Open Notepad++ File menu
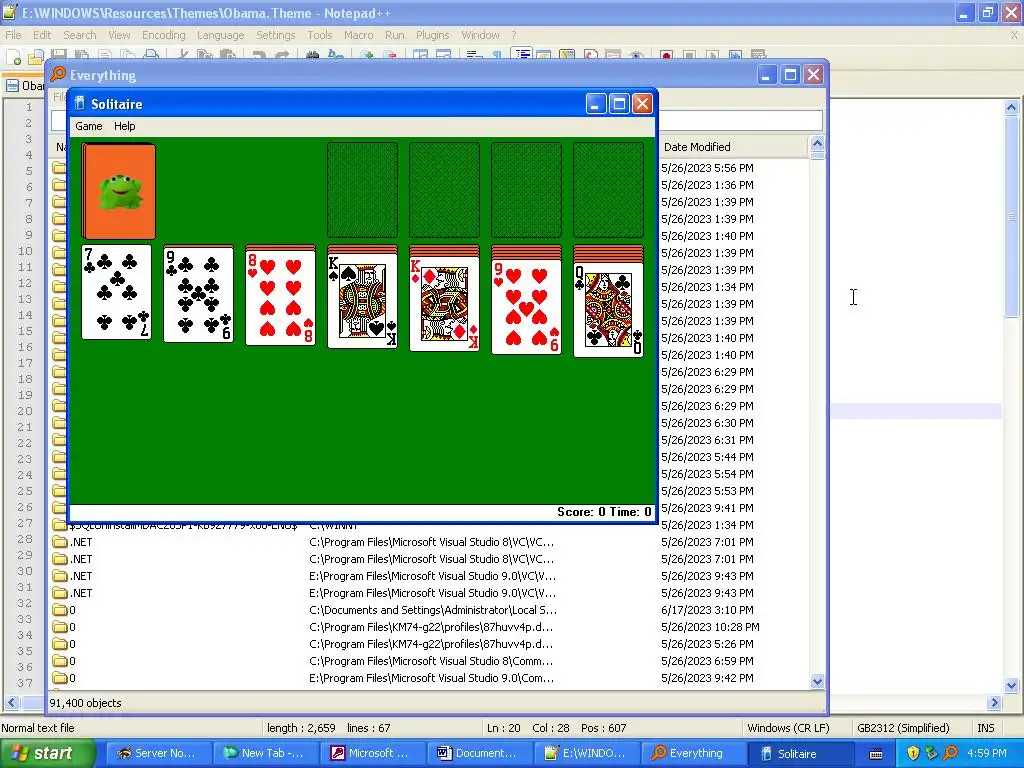Image resolution: width=1024 pixels, height=768 pixels. coord(13,35)
